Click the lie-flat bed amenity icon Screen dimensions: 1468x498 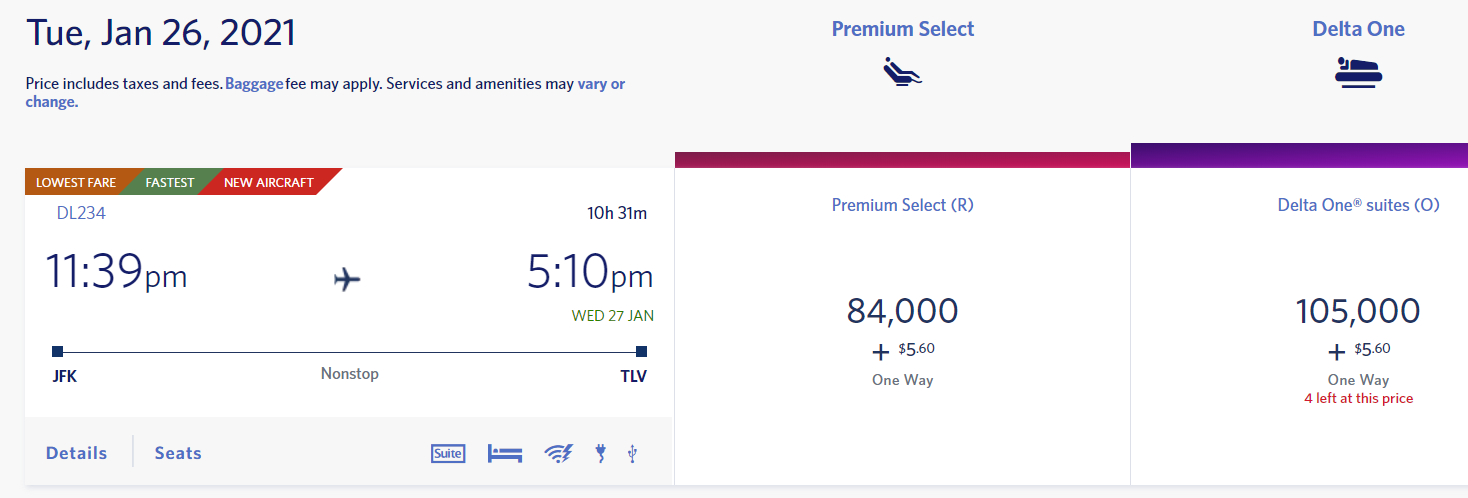[x=505, y=453]
